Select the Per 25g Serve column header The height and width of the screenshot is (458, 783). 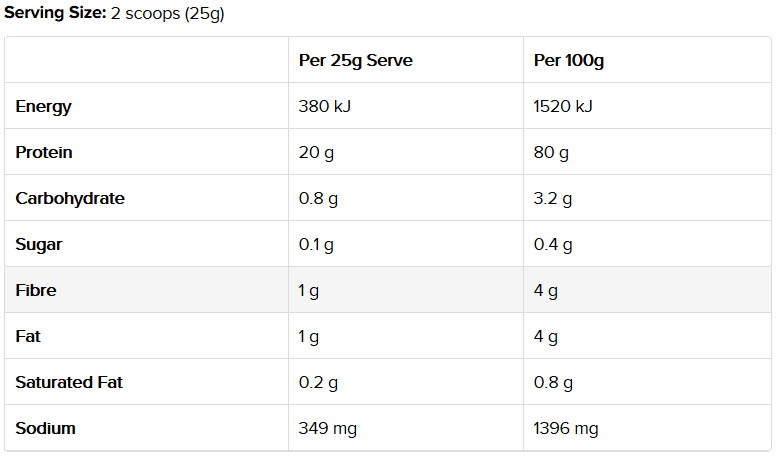[356, 60]
